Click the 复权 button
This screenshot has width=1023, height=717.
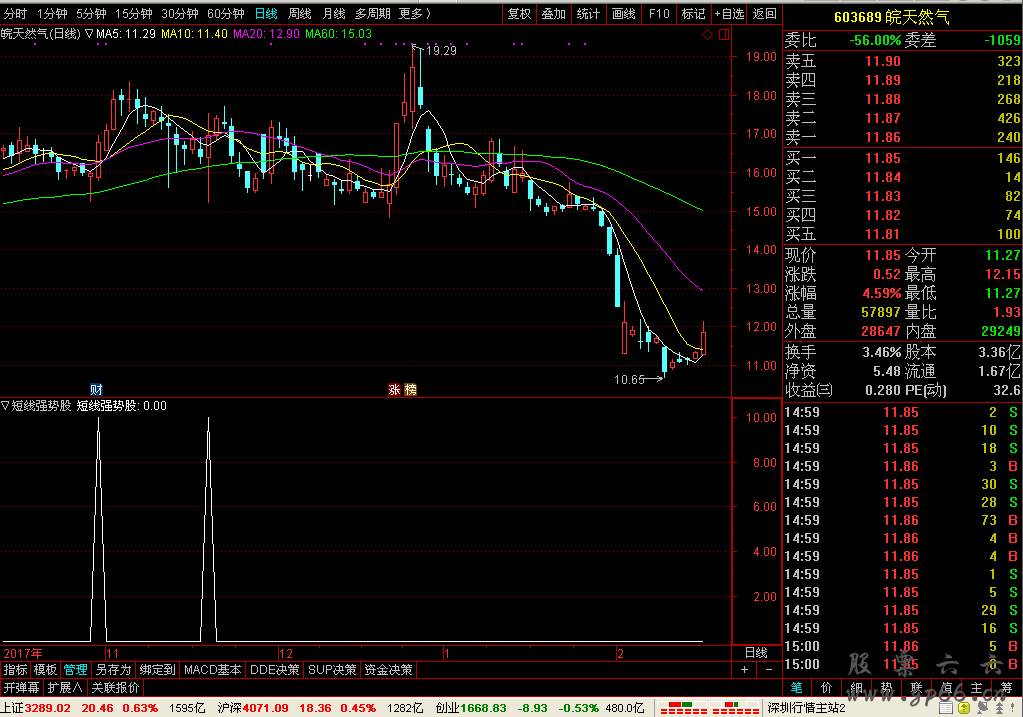(x=519, y=14)
